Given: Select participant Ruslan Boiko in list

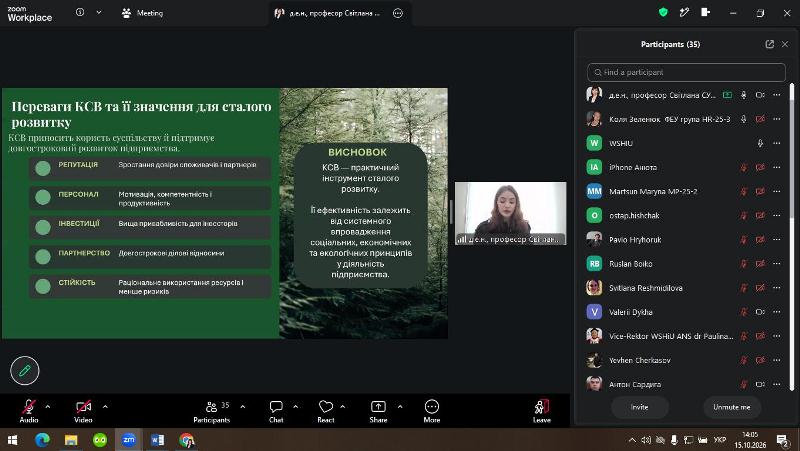Looking at the screenshot, I should tap(686, 264).
